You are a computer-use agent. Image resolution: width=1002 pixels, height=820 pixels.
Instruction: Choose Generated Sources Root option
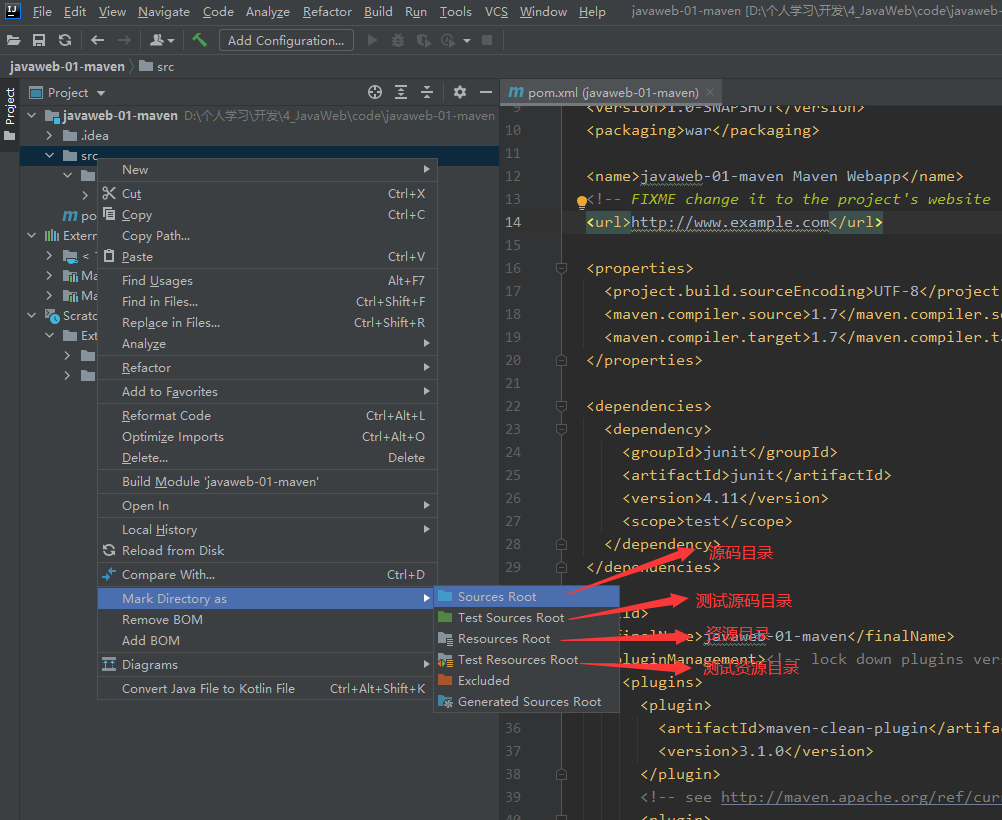pyautogui.click(x=527, y=702)
